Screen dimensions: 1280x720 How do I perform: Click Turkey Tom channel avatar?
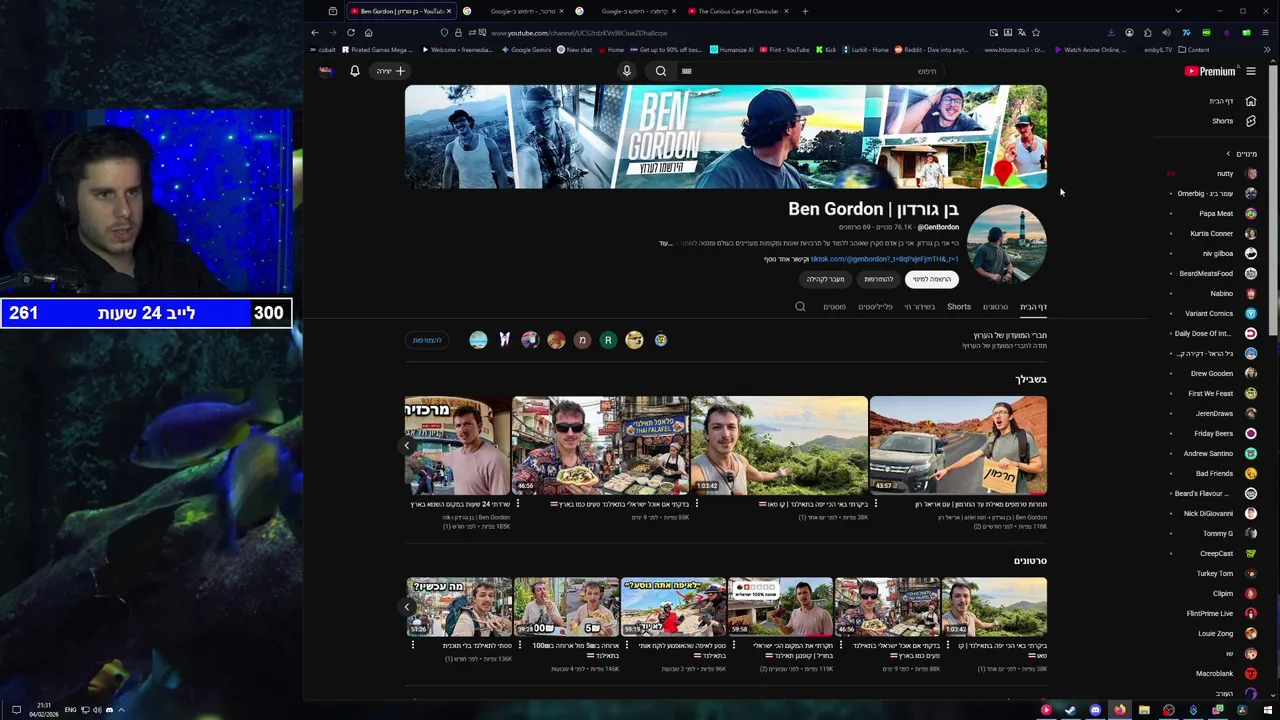tap(1251, 573)
